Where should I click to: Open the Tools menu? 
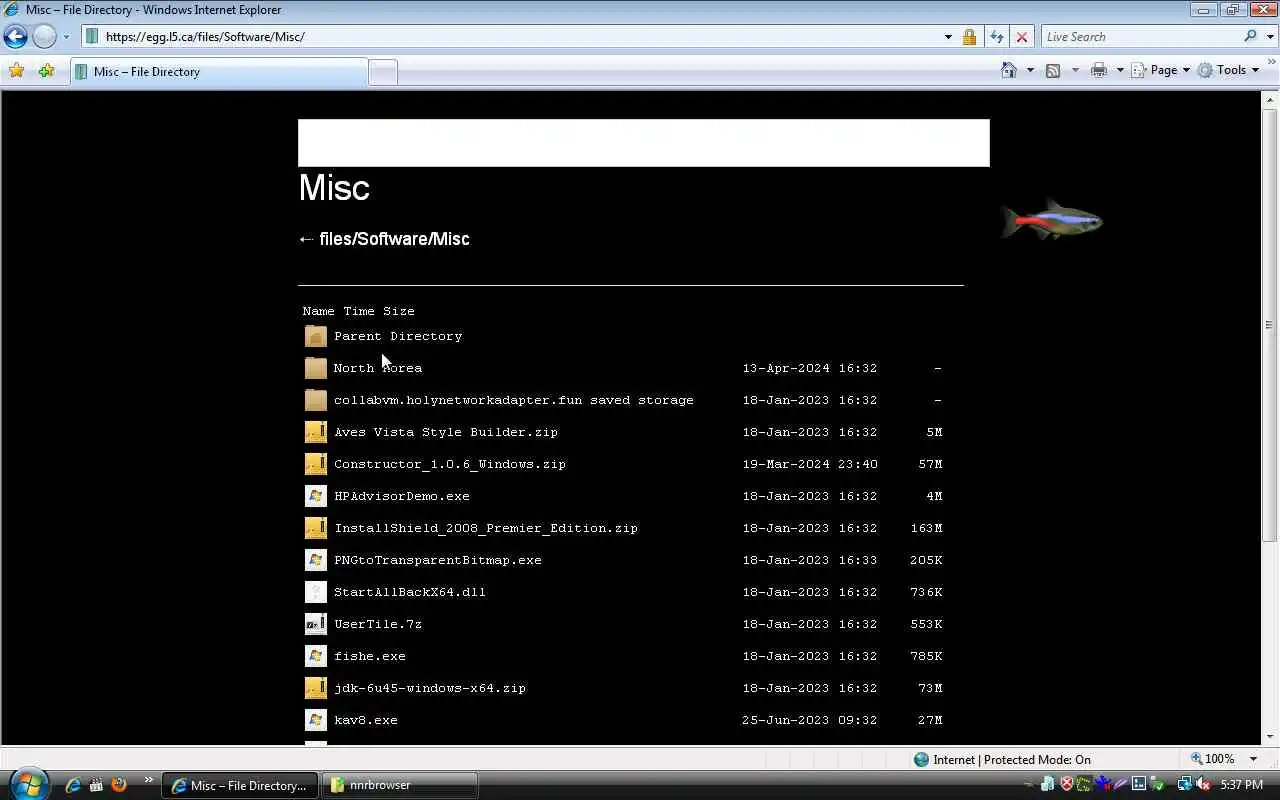[1229, 70]
